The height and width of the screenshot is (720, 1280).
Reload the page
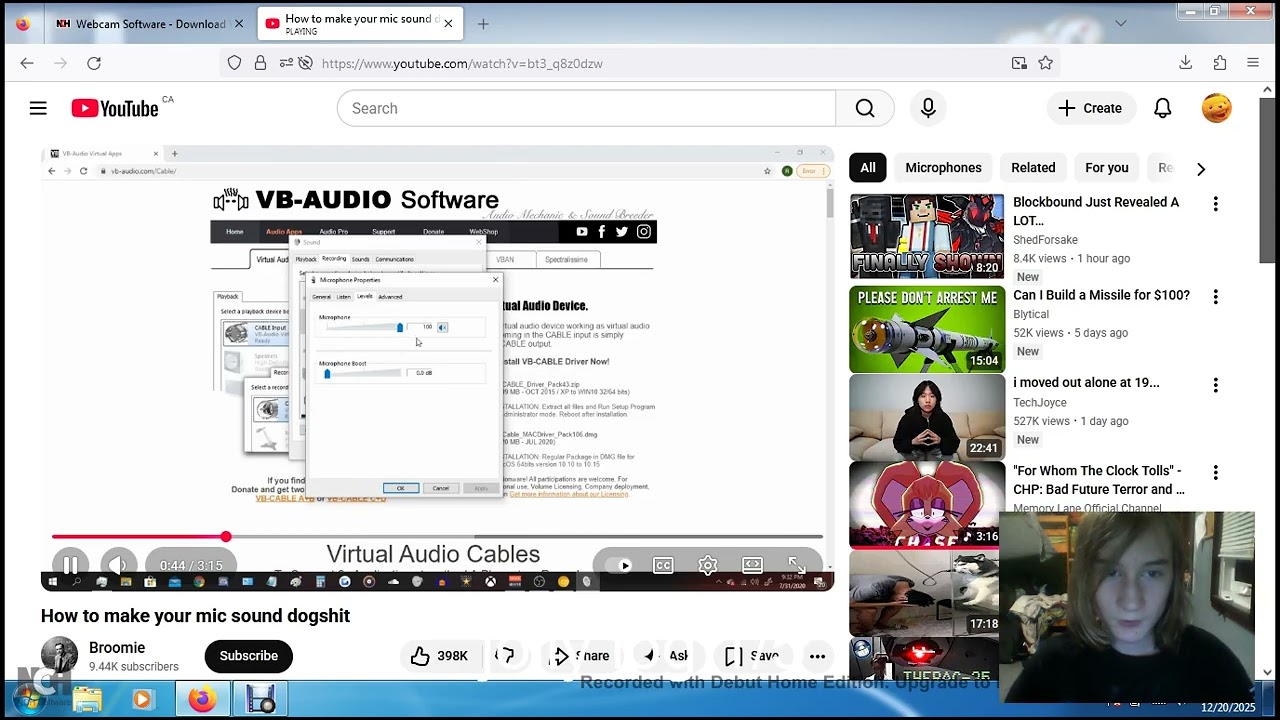[94, 63]
